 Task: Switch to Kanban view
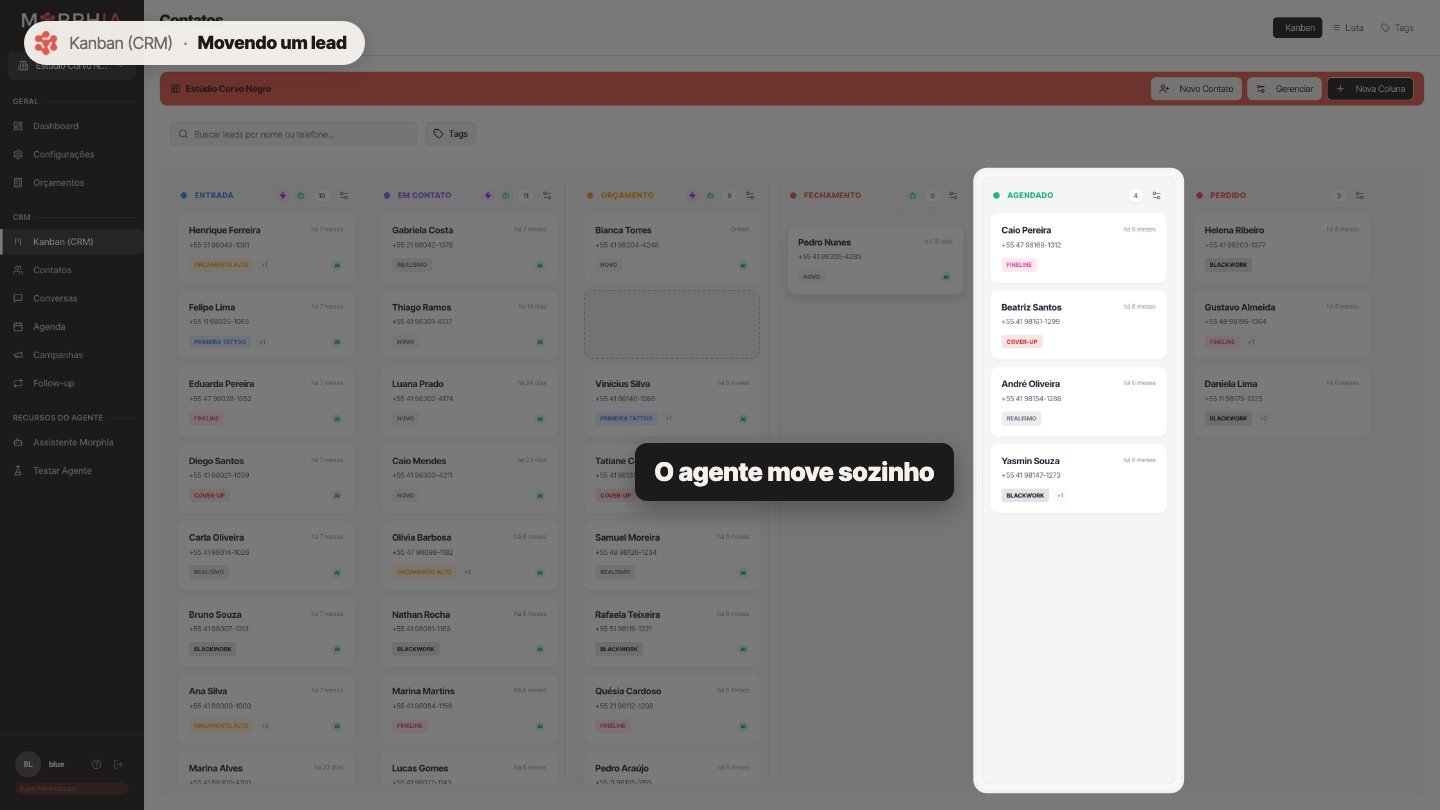point(1298,28)
